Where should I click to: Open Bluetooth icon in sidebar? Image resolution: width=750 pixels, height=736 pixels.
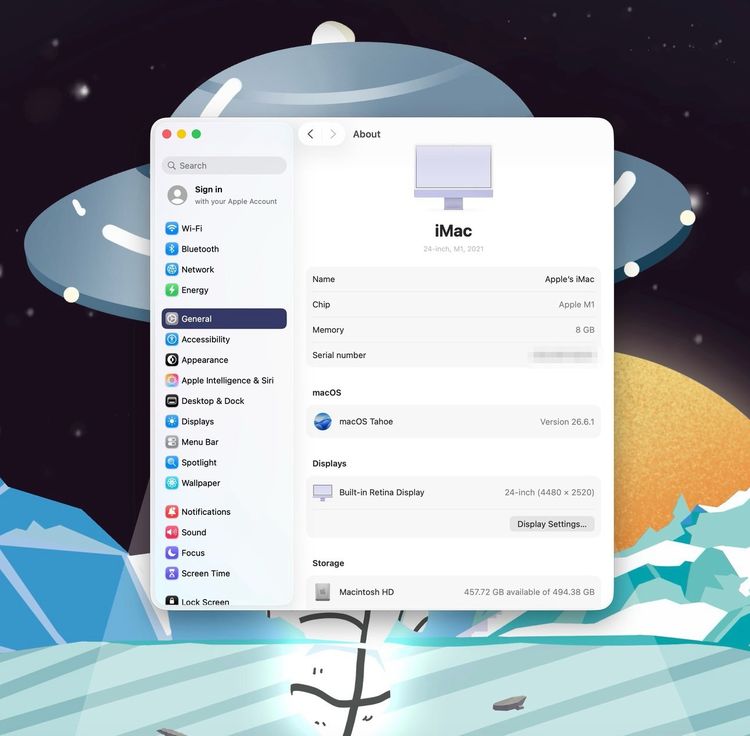tap(172, 249)
